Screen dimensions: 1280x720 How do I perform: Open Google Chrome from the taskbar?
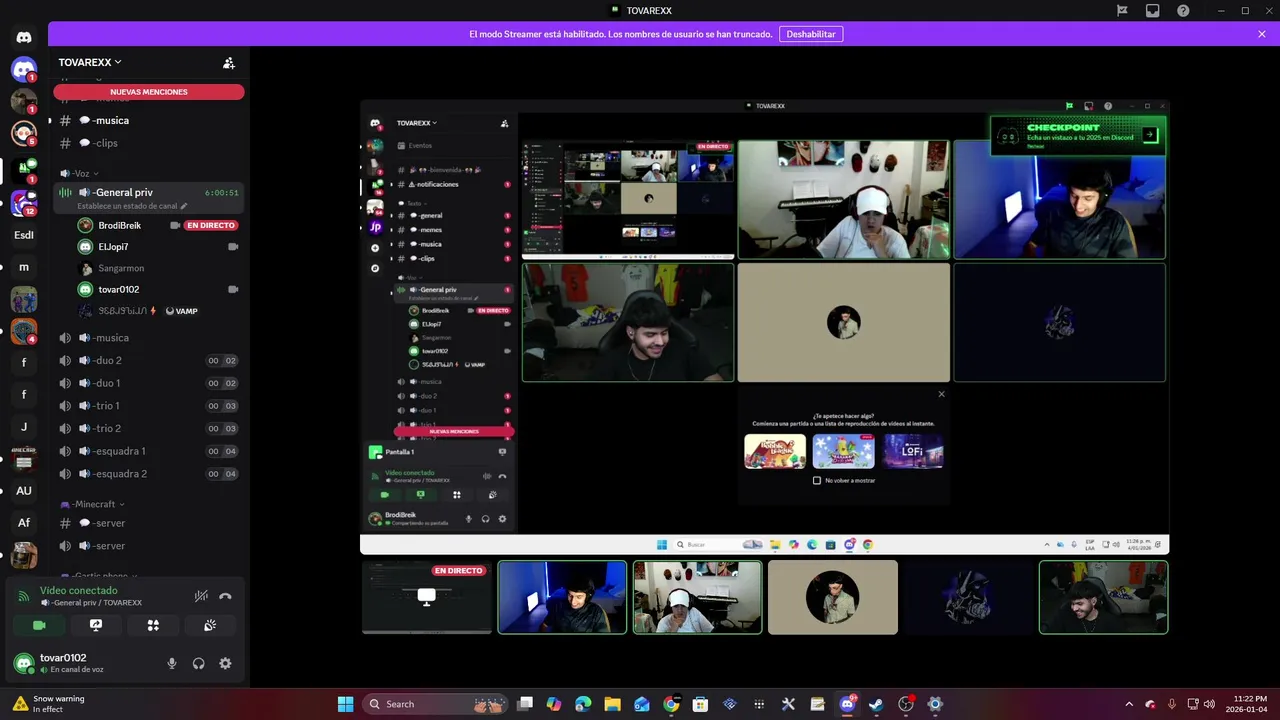pos(671,704)
